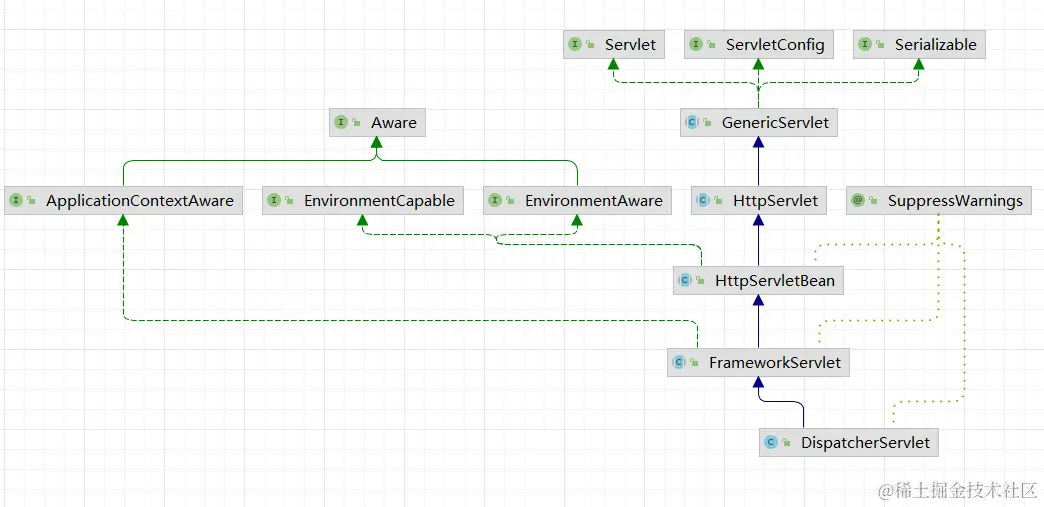Select the ApplicationContextAware node
This screenshot has width=1044, height=507.
(x=123, y=201)
